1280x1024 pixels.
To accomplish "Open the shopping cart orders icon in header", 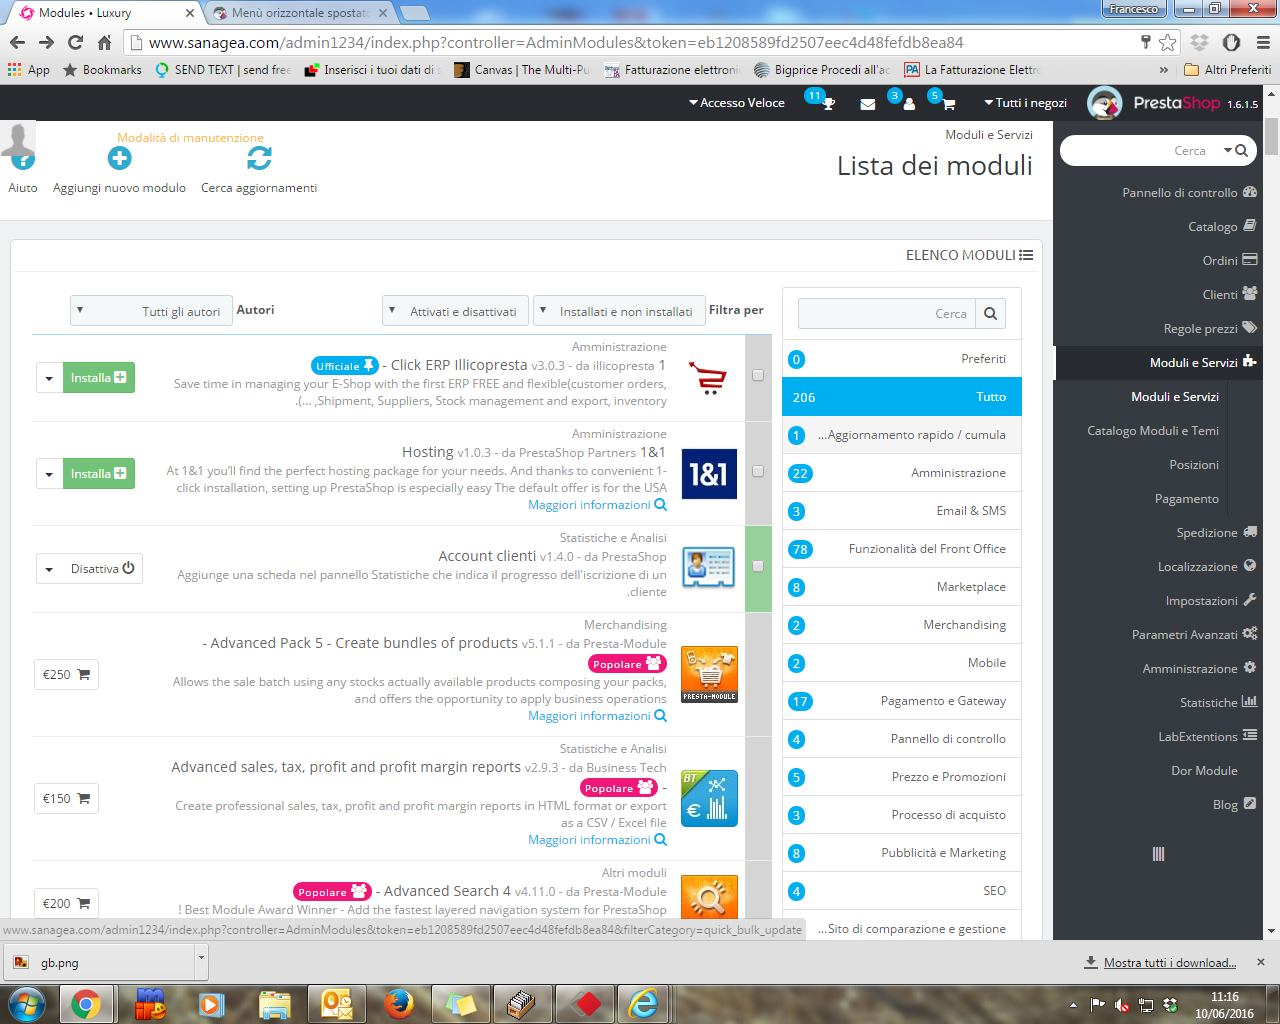I will 948,104.
